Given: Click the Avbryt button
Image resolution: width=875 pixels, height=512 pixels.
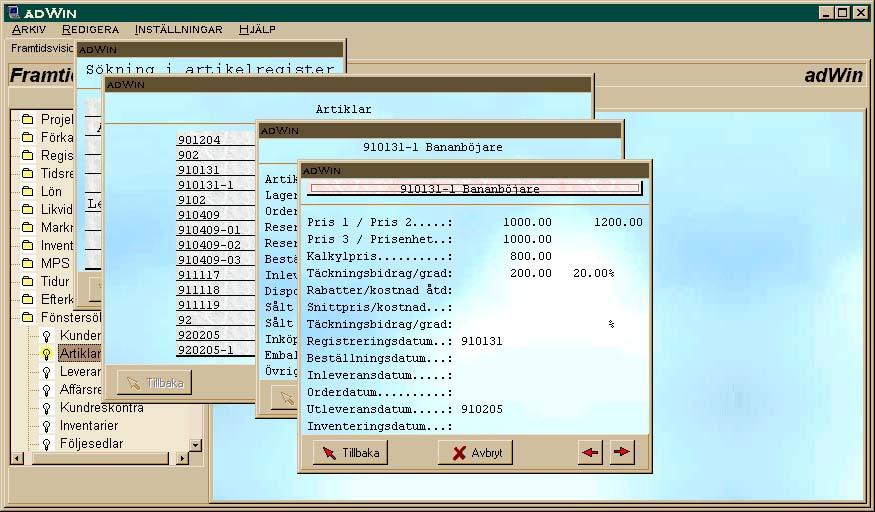Looking at the screenshot, I should tap(475, 452).
